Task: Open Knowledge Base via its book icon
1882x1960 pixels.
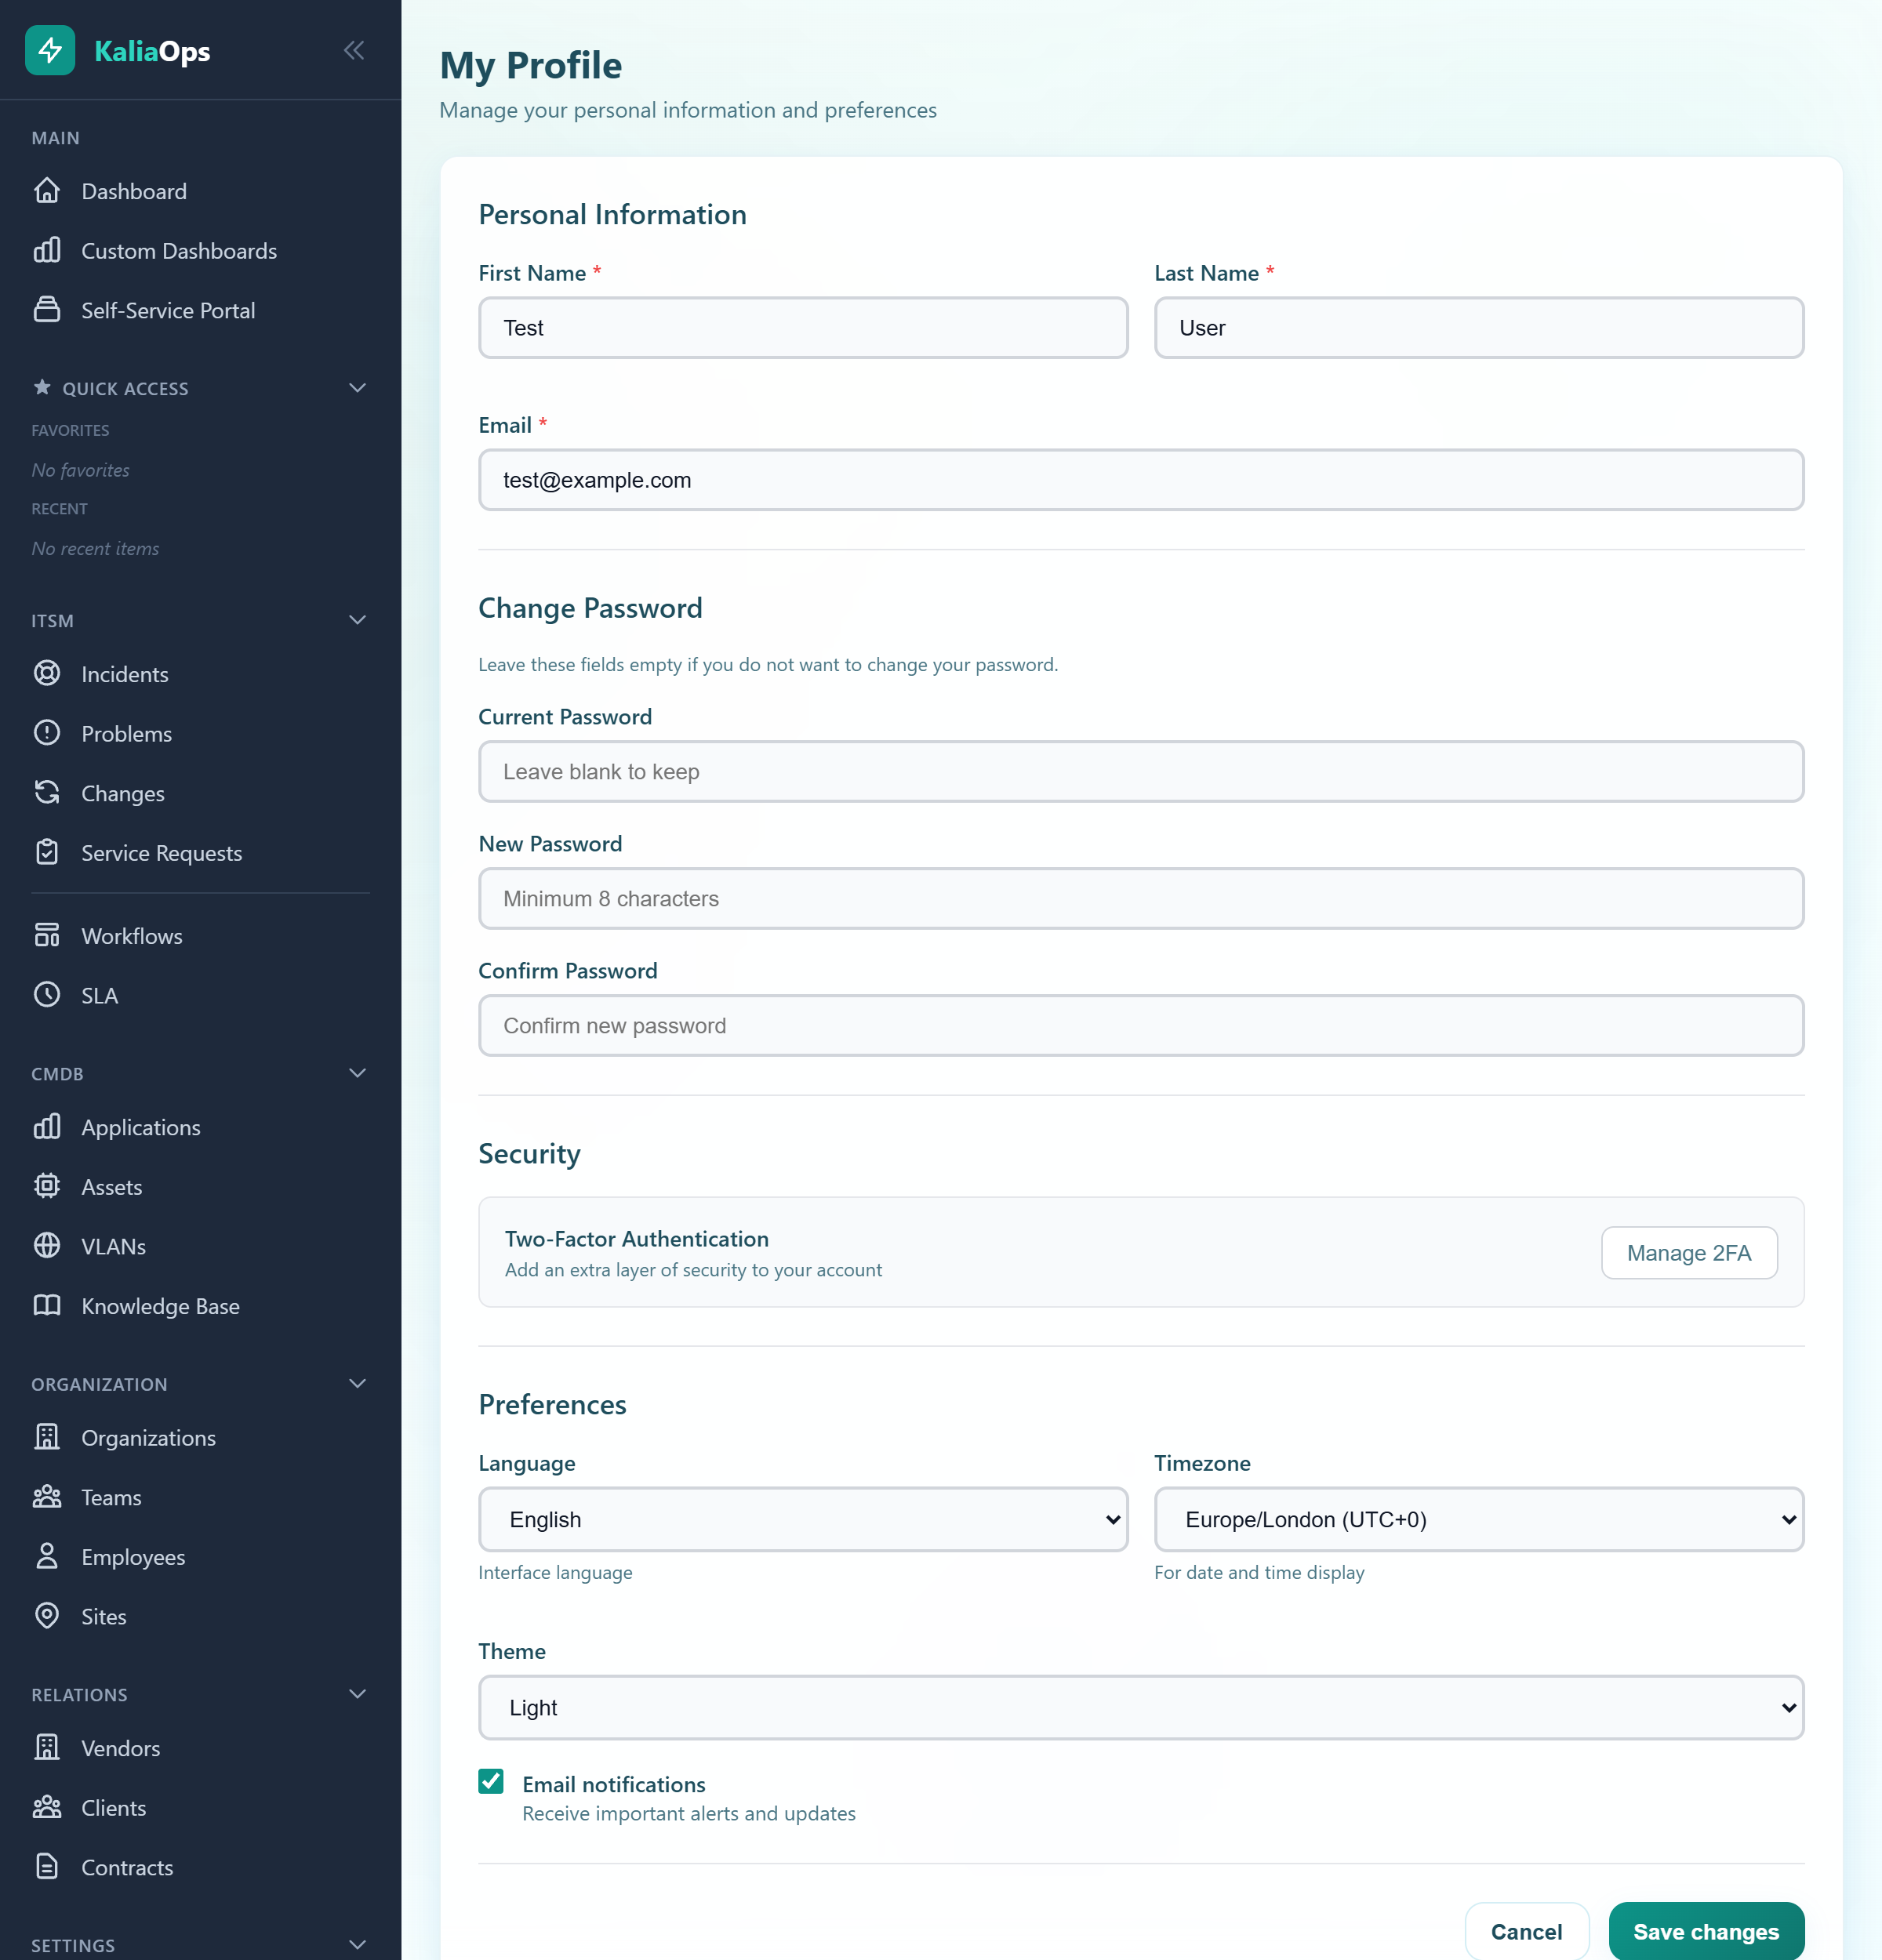Action: click(x=48, y=1306)
